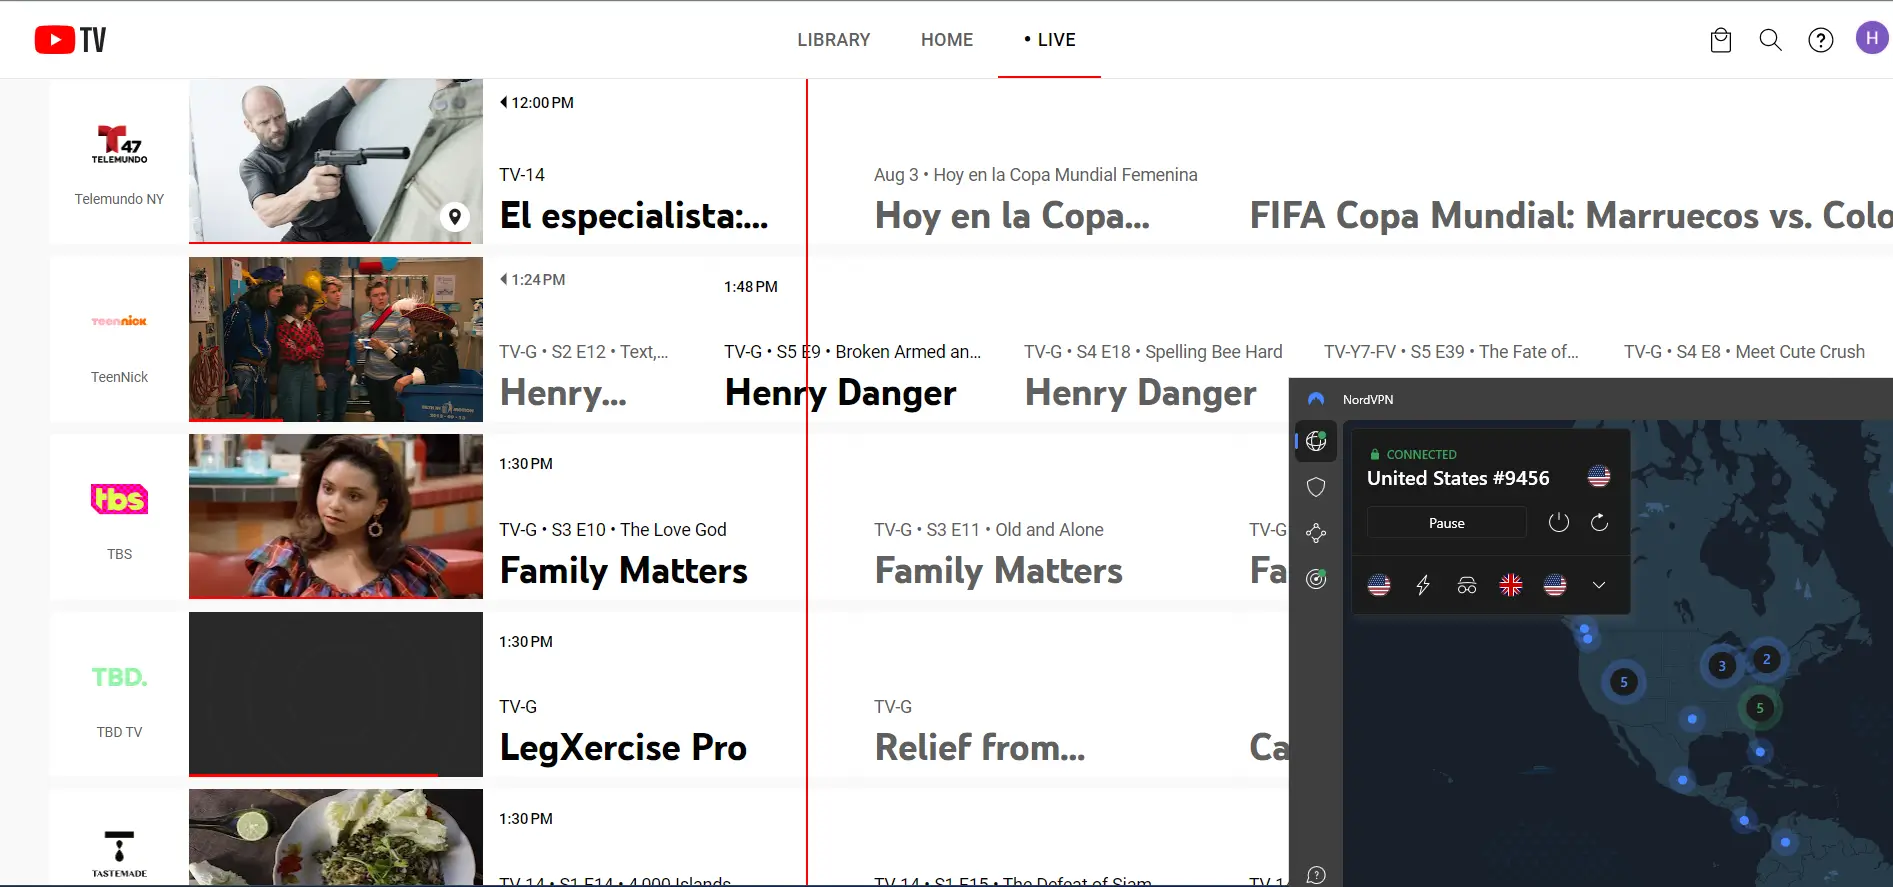
Task: Click the location pin on Telemundo thumbnail
Action: (x=455, y=216)
